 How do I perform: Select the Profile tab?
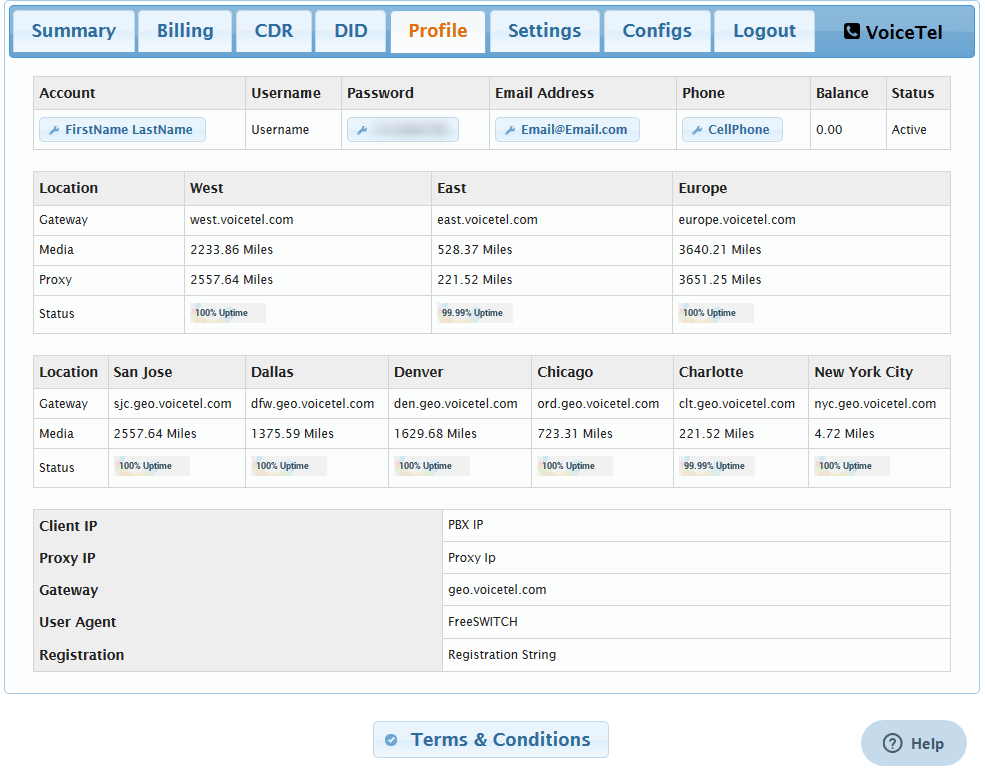(438, 31)
